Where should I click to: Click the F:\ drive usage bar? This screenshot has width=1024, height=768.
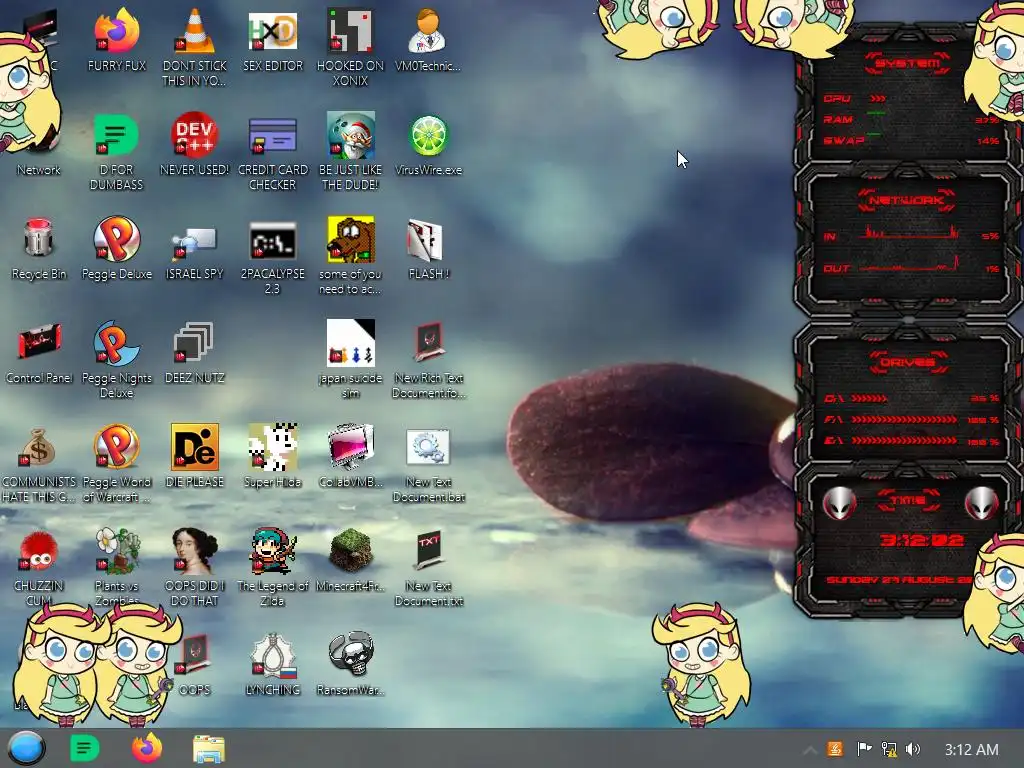coord(904,420)
